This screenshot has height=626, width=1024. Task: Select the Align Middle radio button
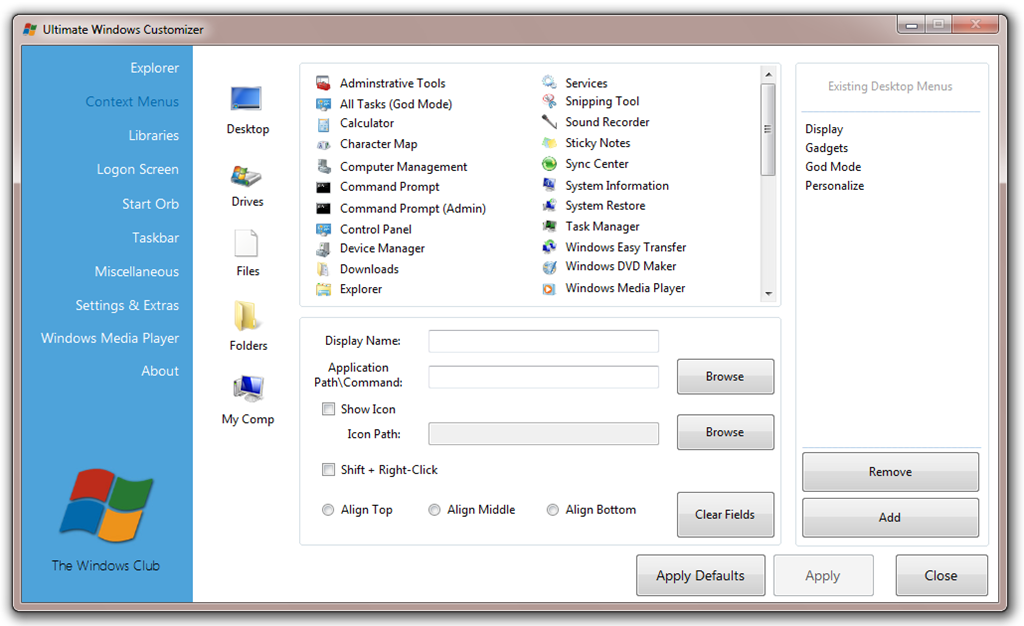click(x=434, y=510)
